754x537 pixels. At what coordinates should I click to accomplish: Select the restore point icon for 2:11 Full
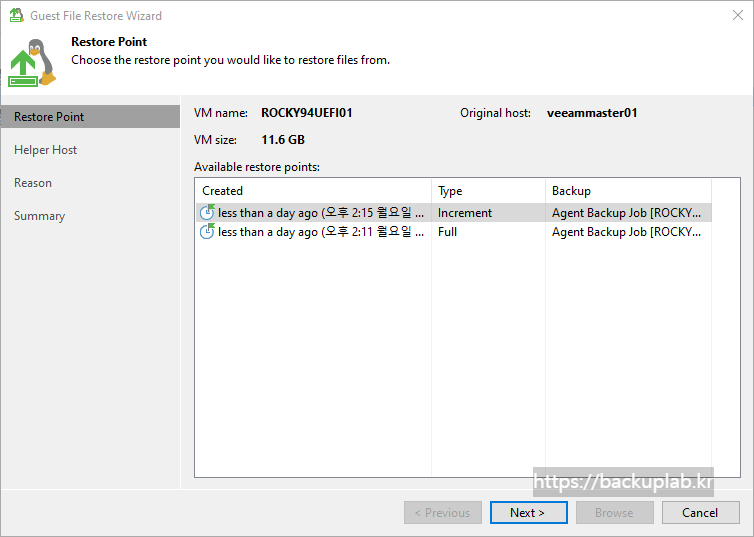click(207, 231)
